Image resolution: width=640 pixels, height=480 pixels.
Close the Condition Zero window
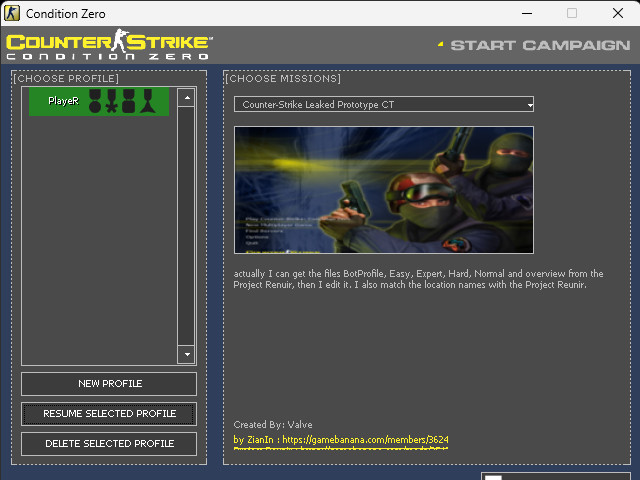(618, 13)
